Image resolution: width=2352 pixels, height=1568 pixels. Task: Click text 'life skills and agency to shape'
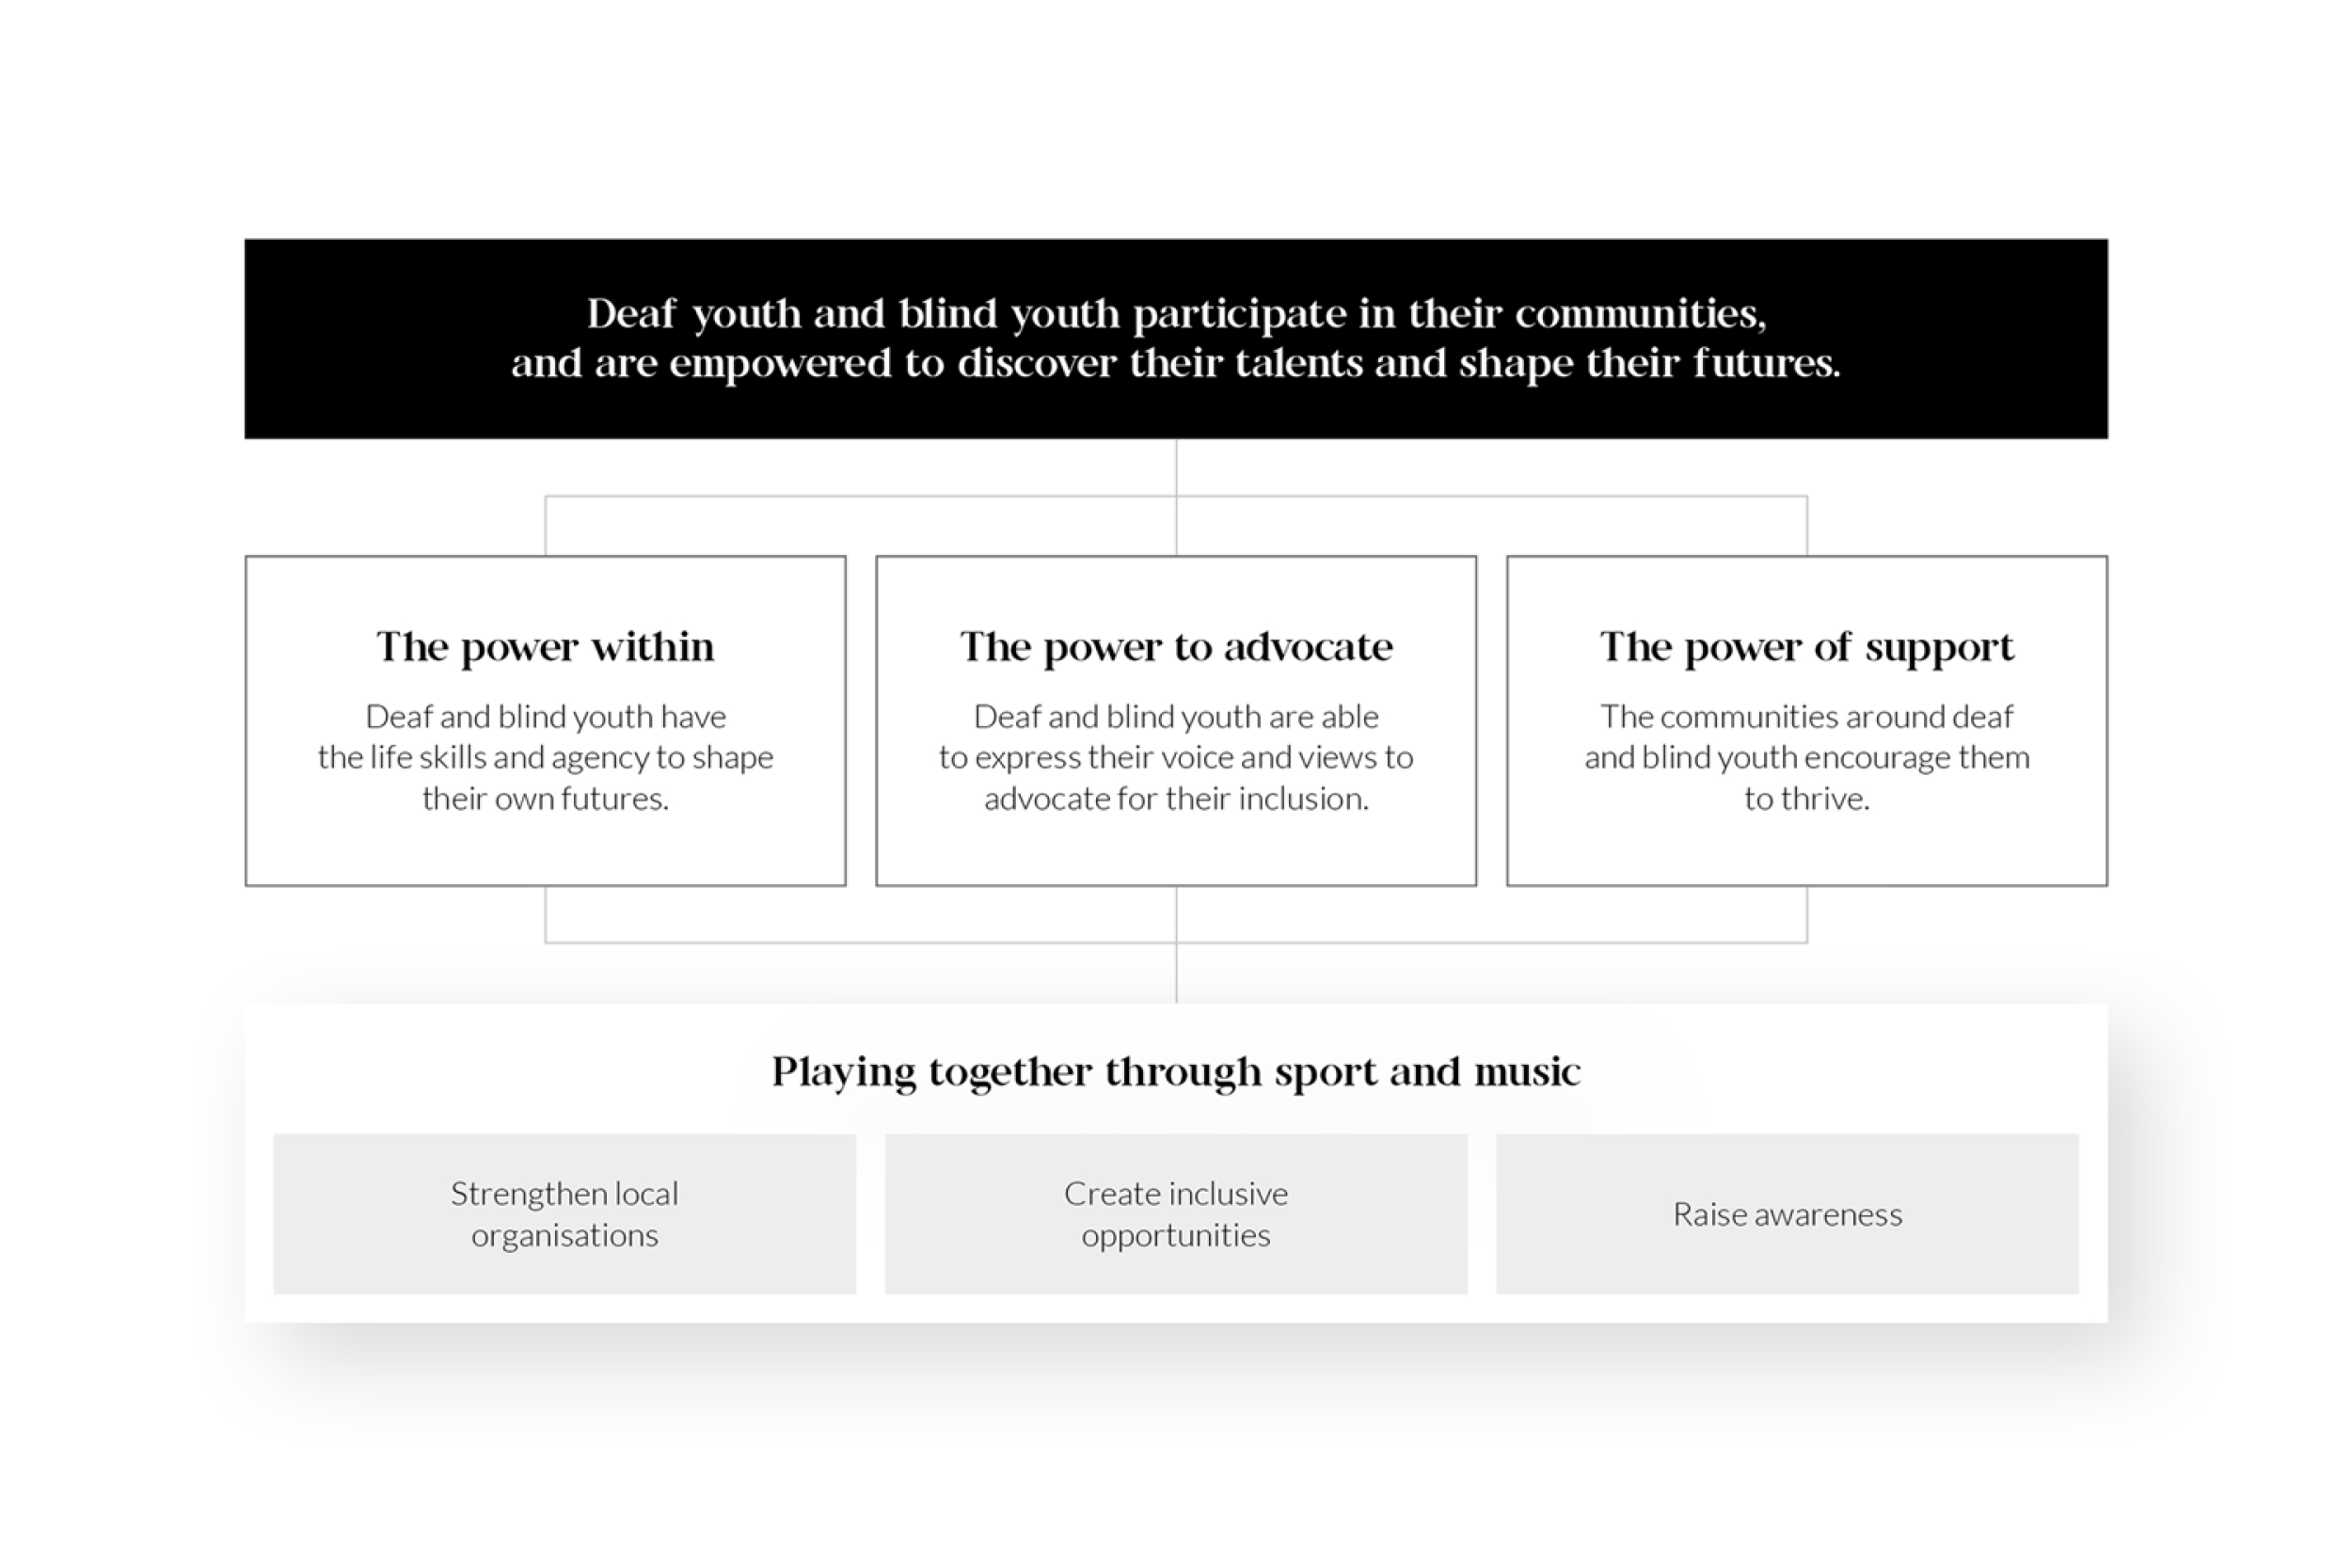point(571,758)
